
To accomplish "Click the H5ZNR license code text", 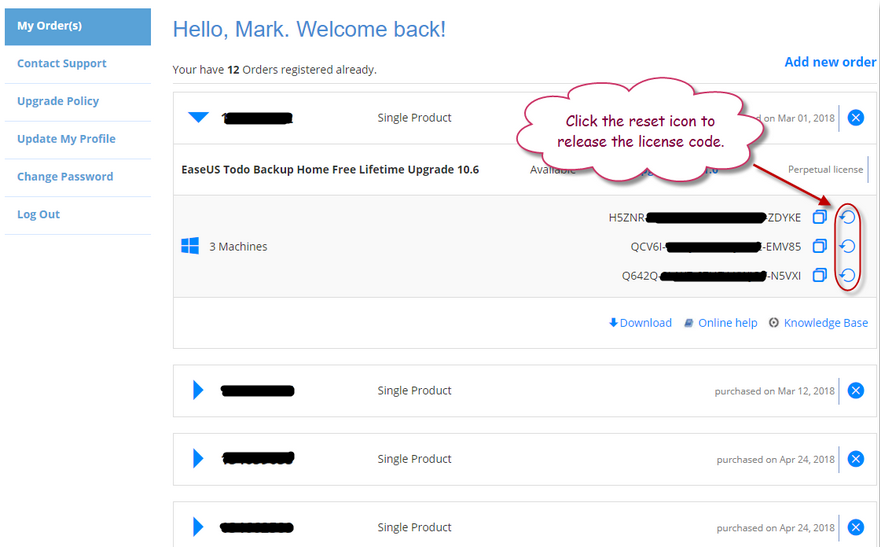I will point(704,218).
